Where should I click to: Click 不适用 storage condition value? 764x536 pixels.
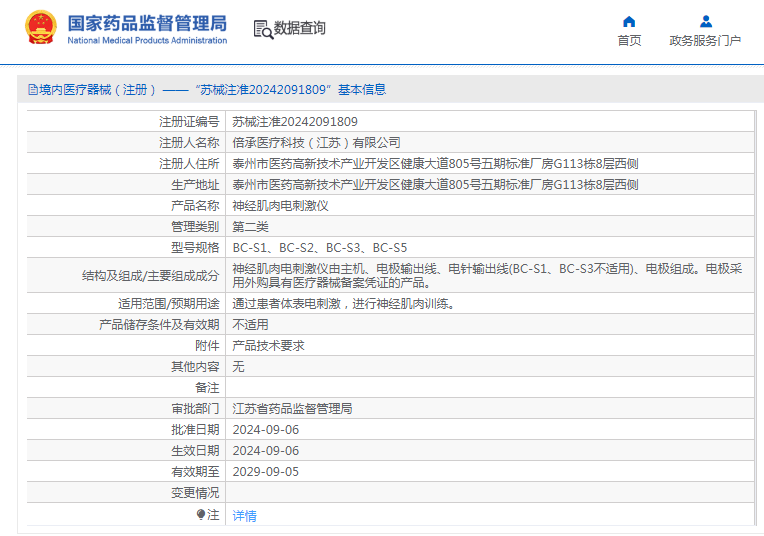(x=250, y=325)
